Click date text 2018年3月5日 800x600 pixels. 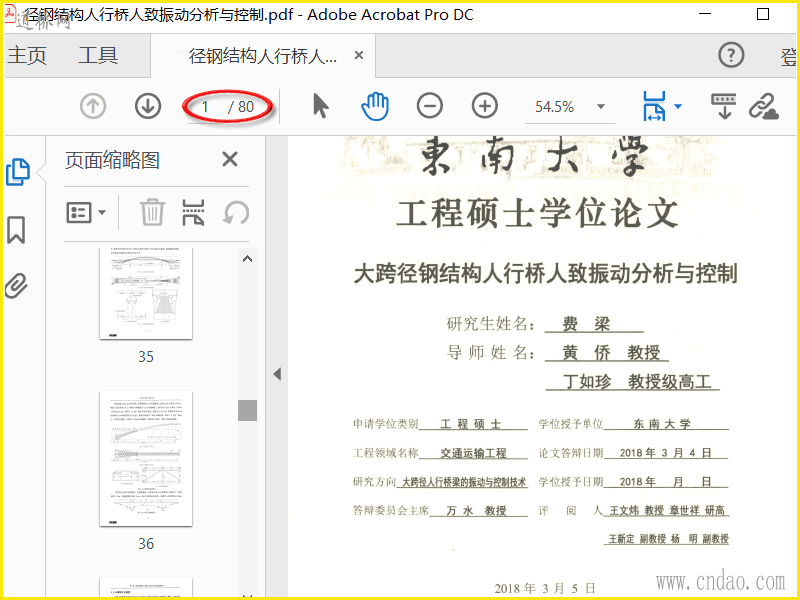point(545,588)
